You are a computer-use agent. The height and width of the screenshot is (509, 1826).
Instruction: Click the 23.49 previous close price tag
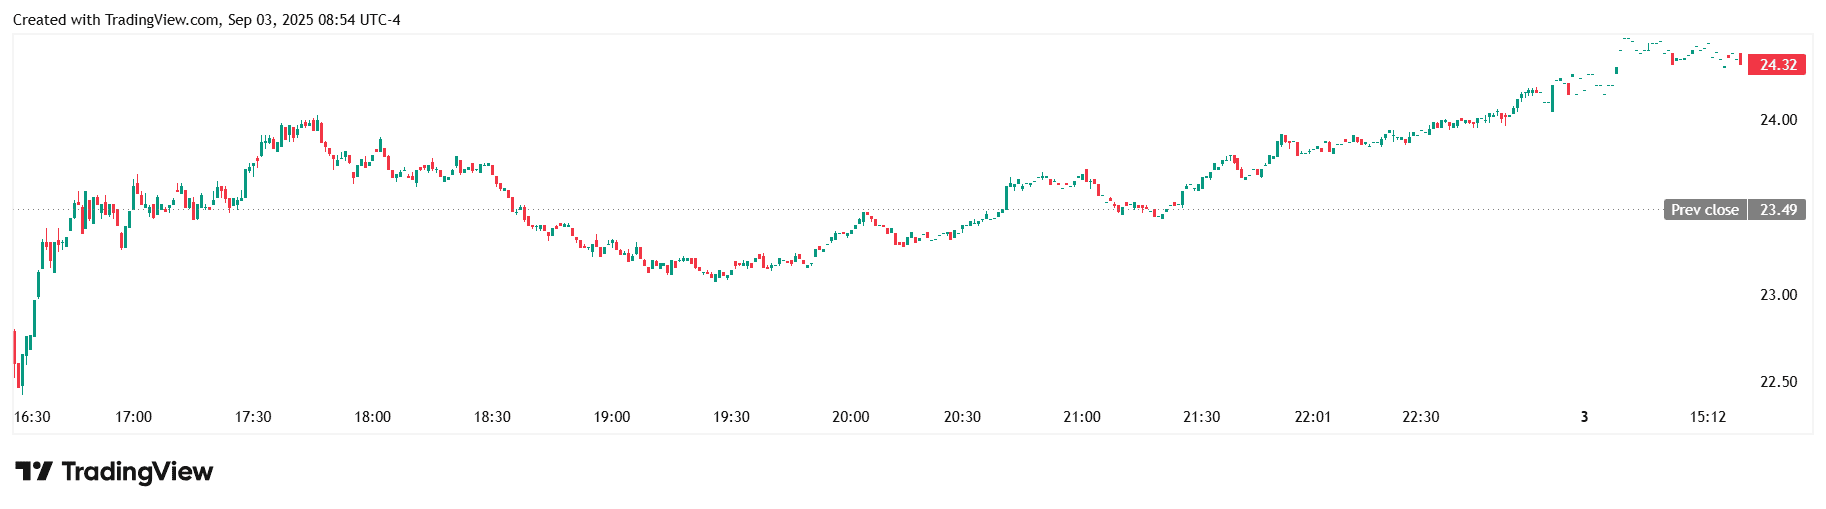coord(1777,210)
